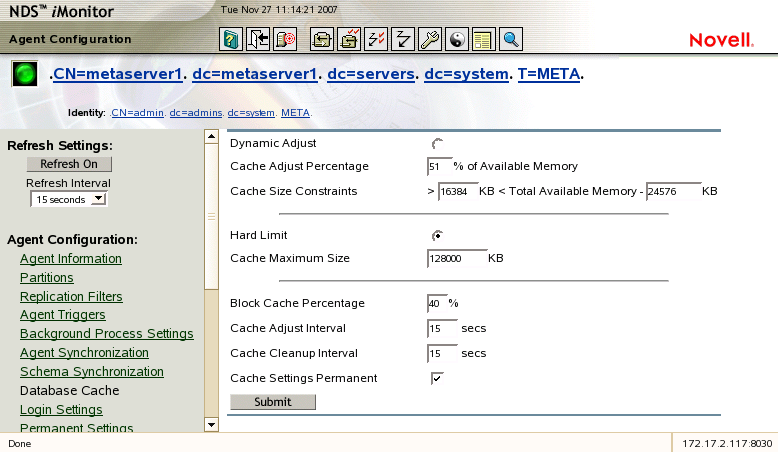Open CN=admin identity link

[x=137, y=113]
